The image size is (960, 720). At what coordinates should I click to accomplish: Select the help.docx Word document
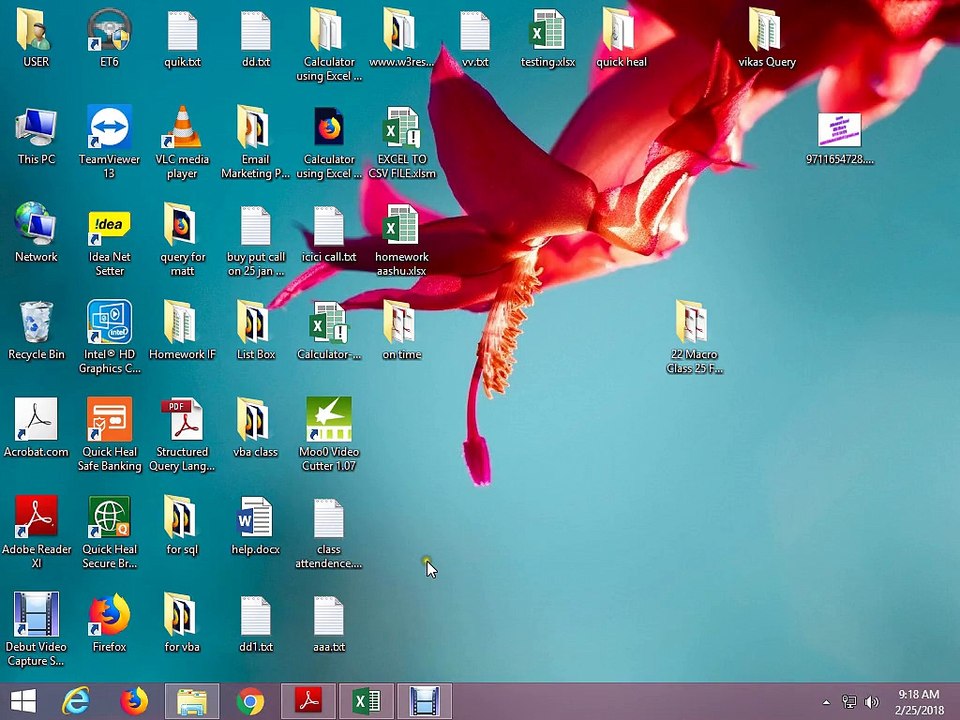pyautogui.click(x=255, y=518)
